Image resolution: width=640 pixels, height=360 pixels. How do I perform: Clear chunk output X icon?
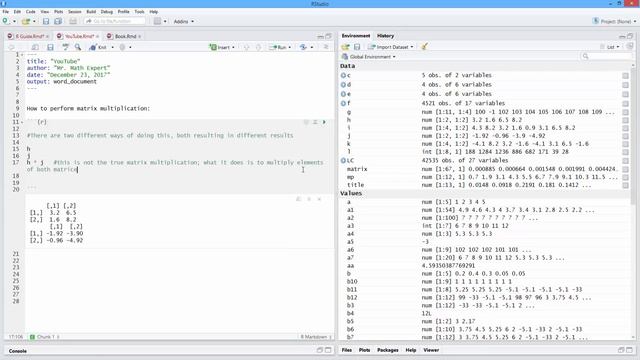pos(319,199)
